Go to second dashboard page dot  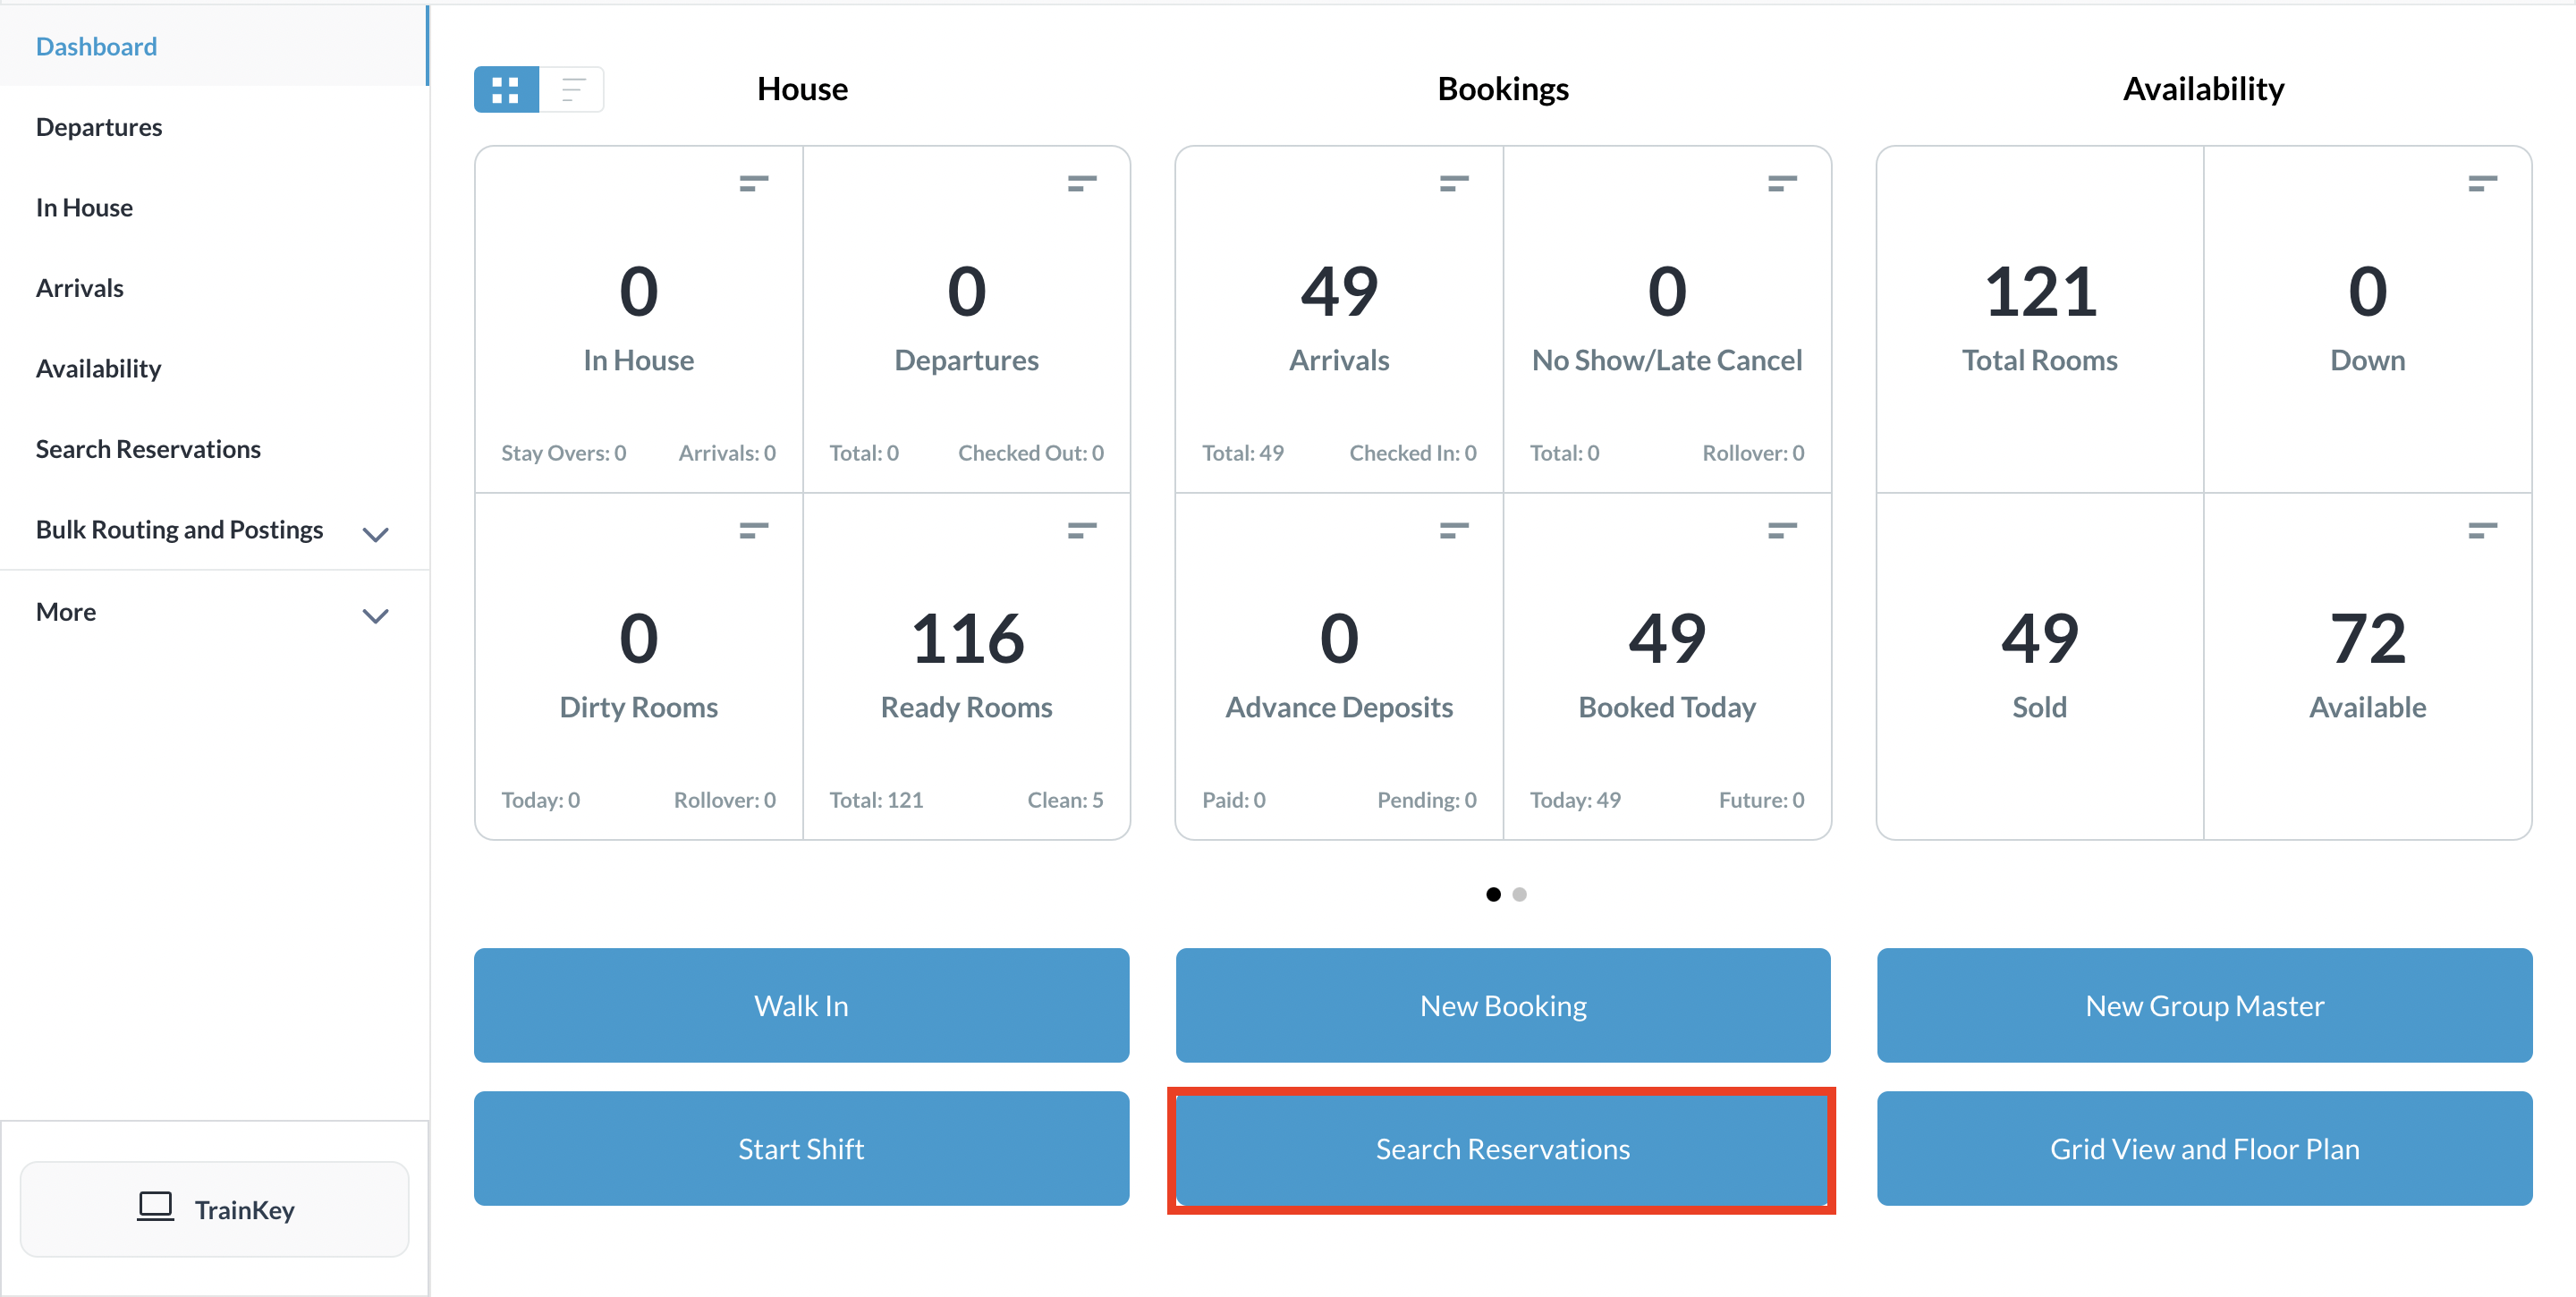tap(1519, 894)
